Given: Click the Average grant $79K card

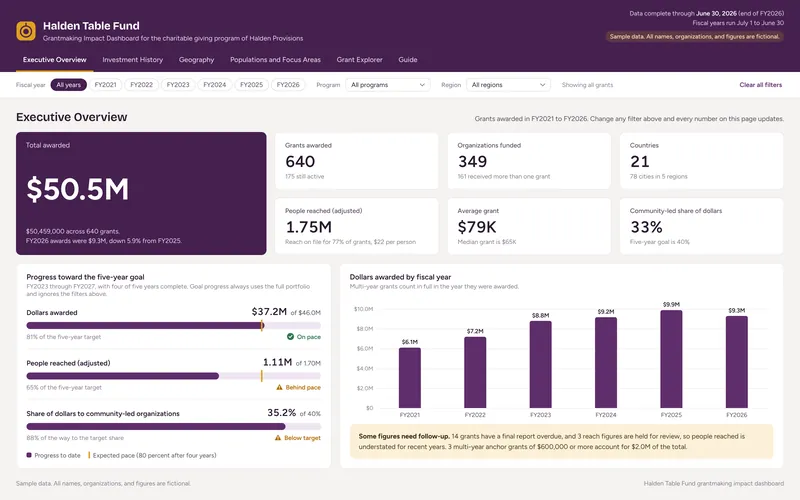Looking at the screenshot, I should [x=529, y=226].
